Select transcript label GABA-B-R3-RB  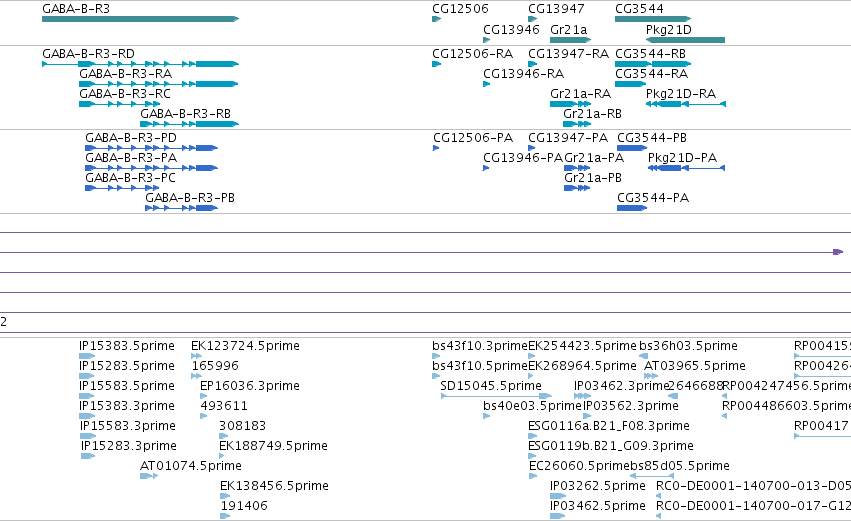coord(186,114)
